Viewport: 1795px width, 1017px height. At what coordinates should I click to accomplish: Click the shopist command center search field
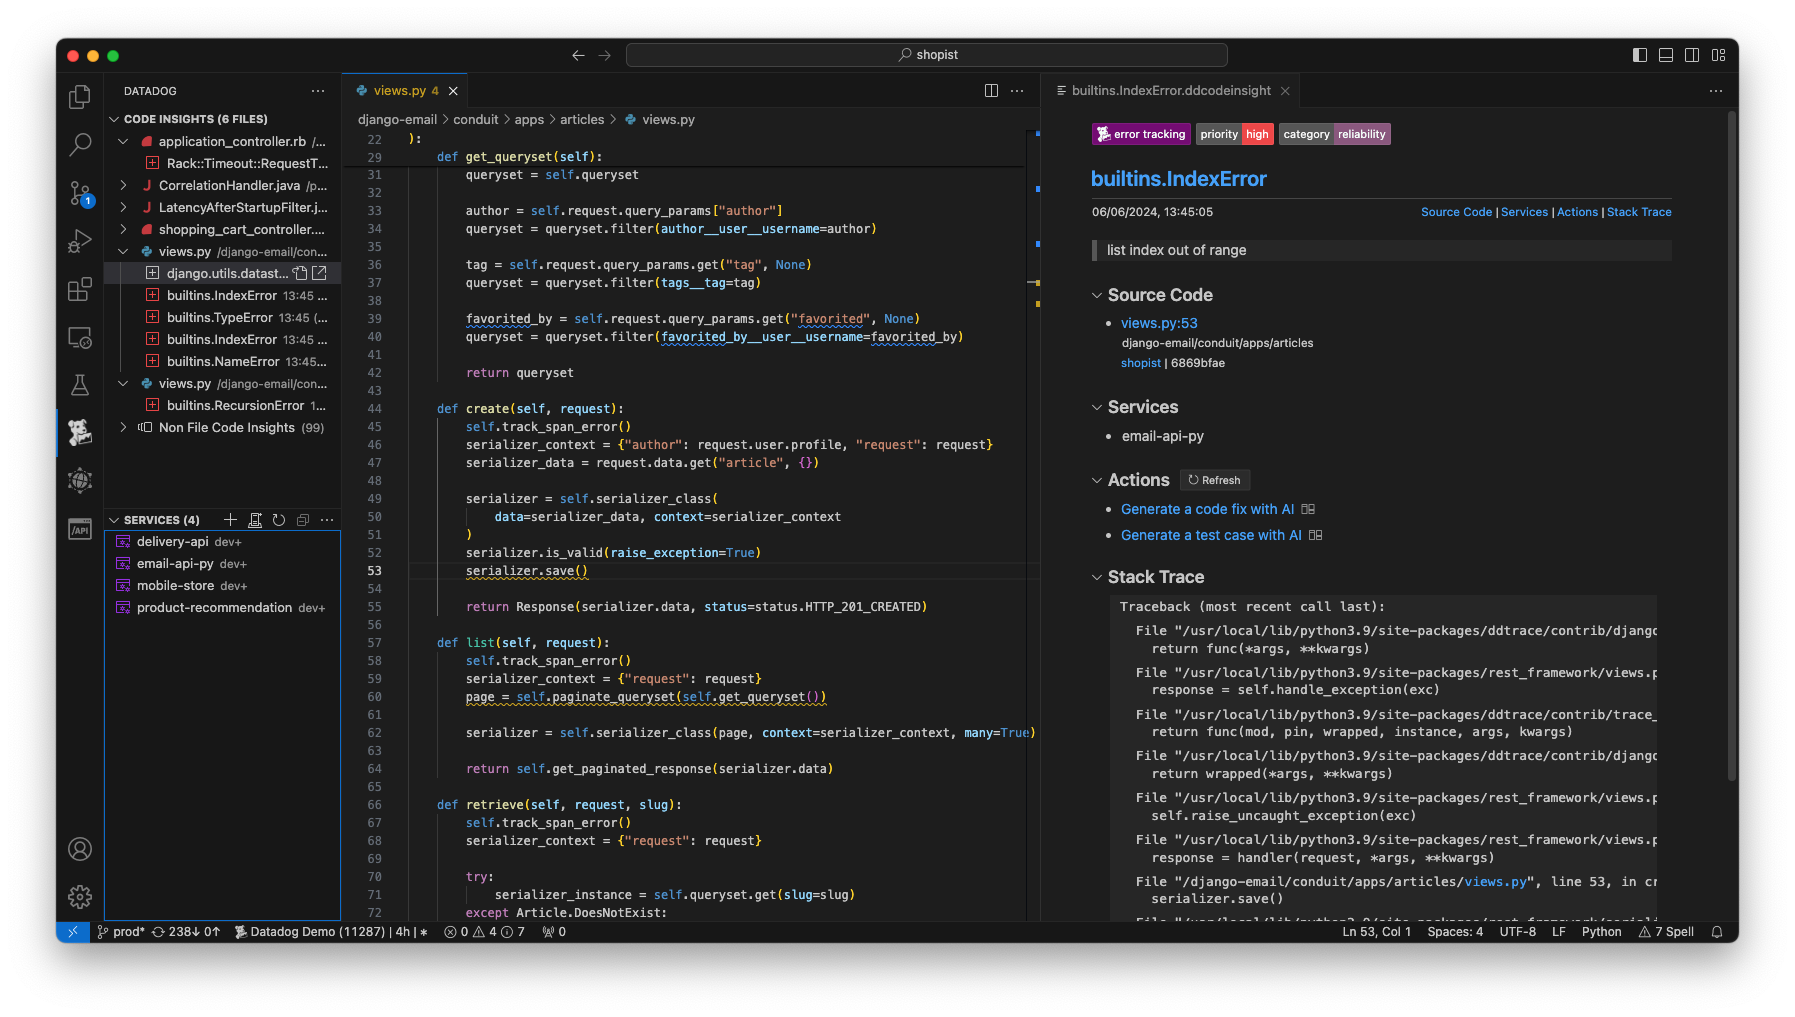927,55
